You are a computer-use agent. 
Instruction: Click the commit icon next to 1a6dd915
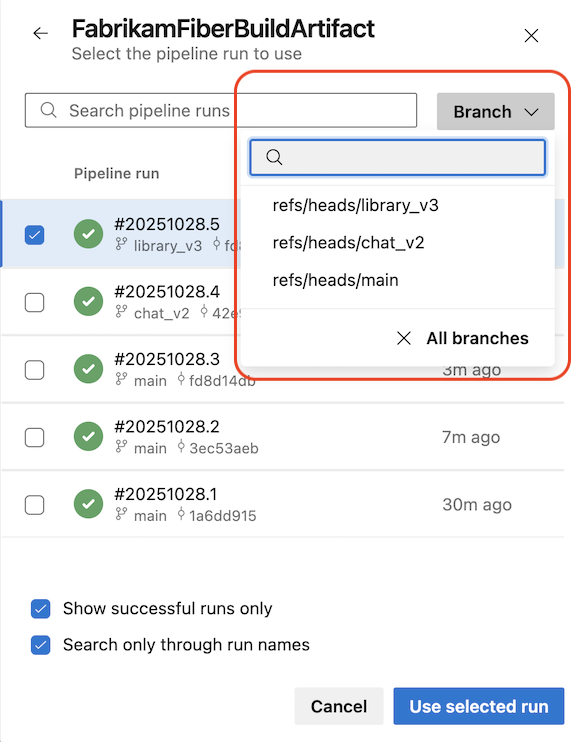click(181, 514)
